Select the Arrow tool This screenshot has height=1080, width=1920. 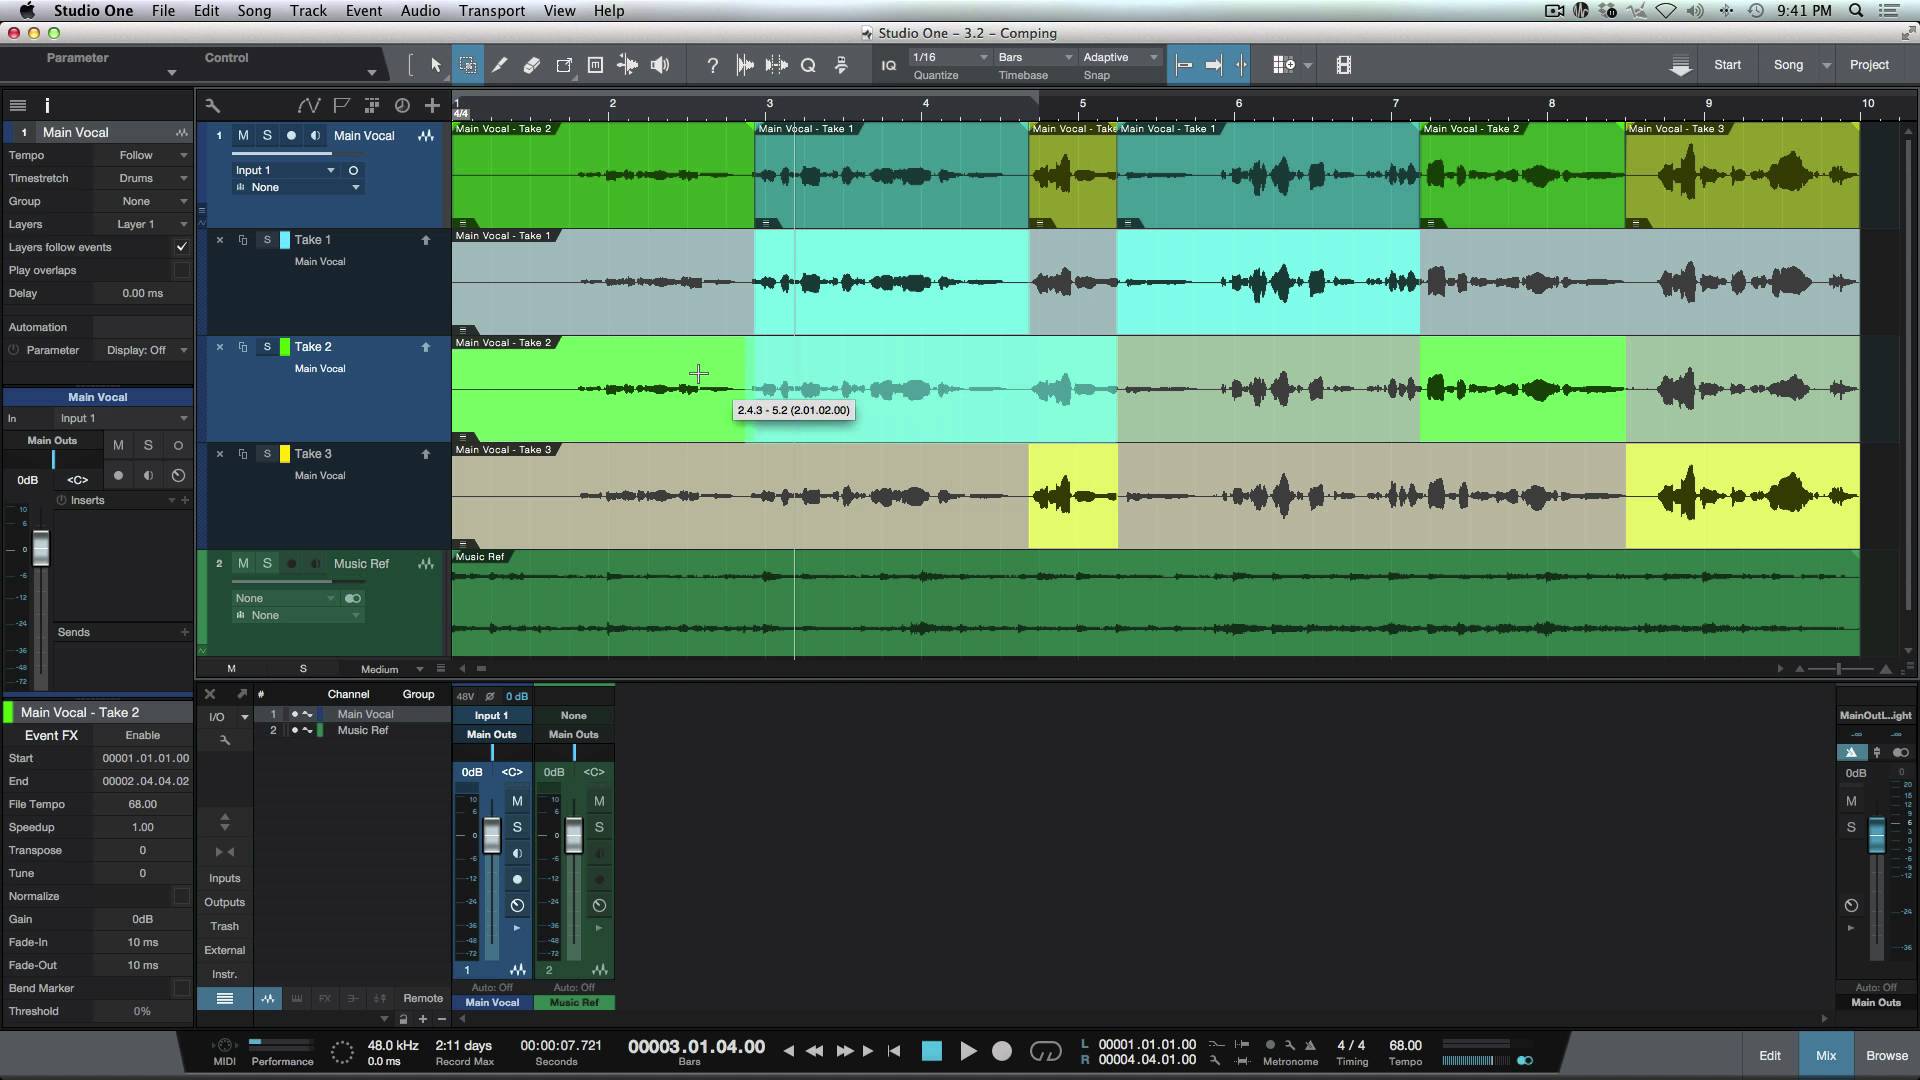coord(436,65)
